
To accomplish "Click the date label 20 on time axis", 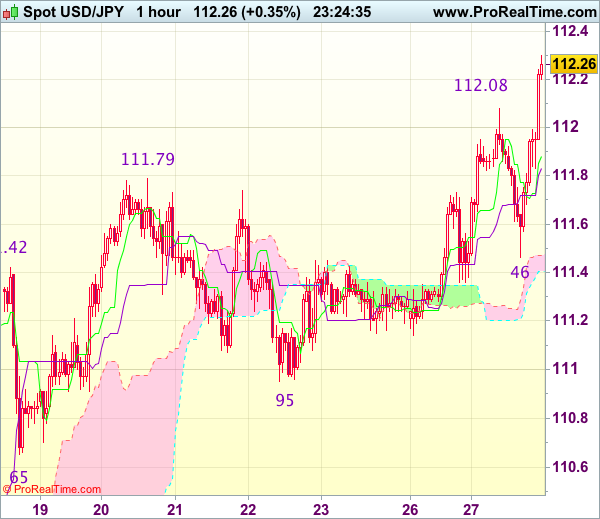I will pos(101,510).
